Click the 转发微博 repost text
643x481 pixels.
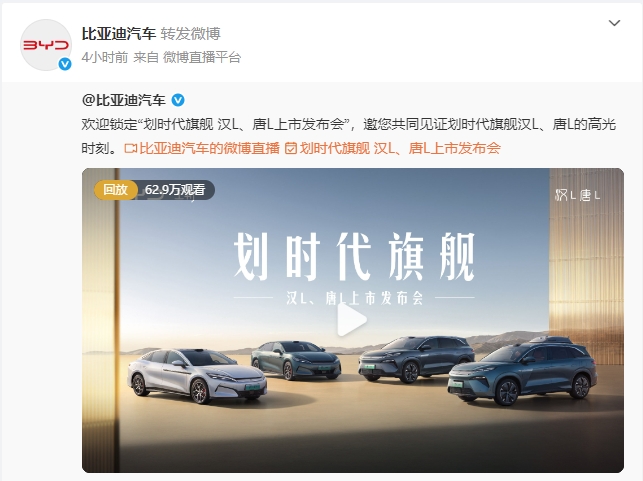[x=190, y=34]
